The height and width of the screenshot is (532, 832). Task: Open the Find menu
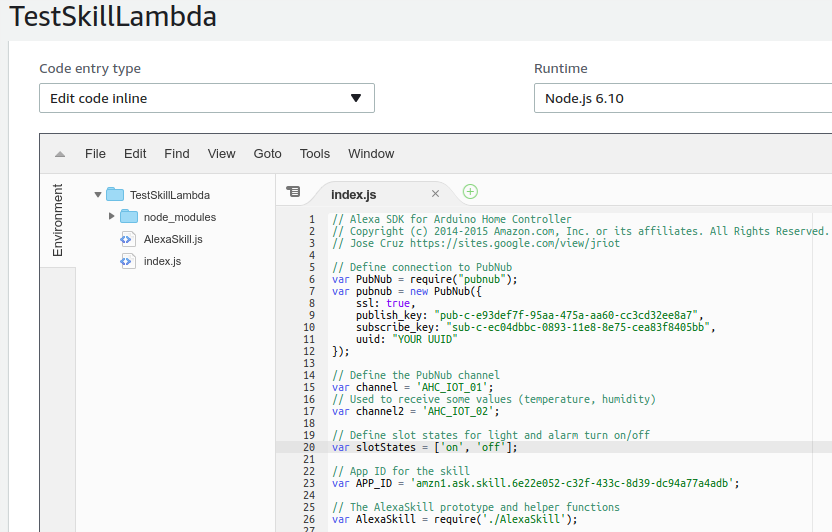point(177,154)
